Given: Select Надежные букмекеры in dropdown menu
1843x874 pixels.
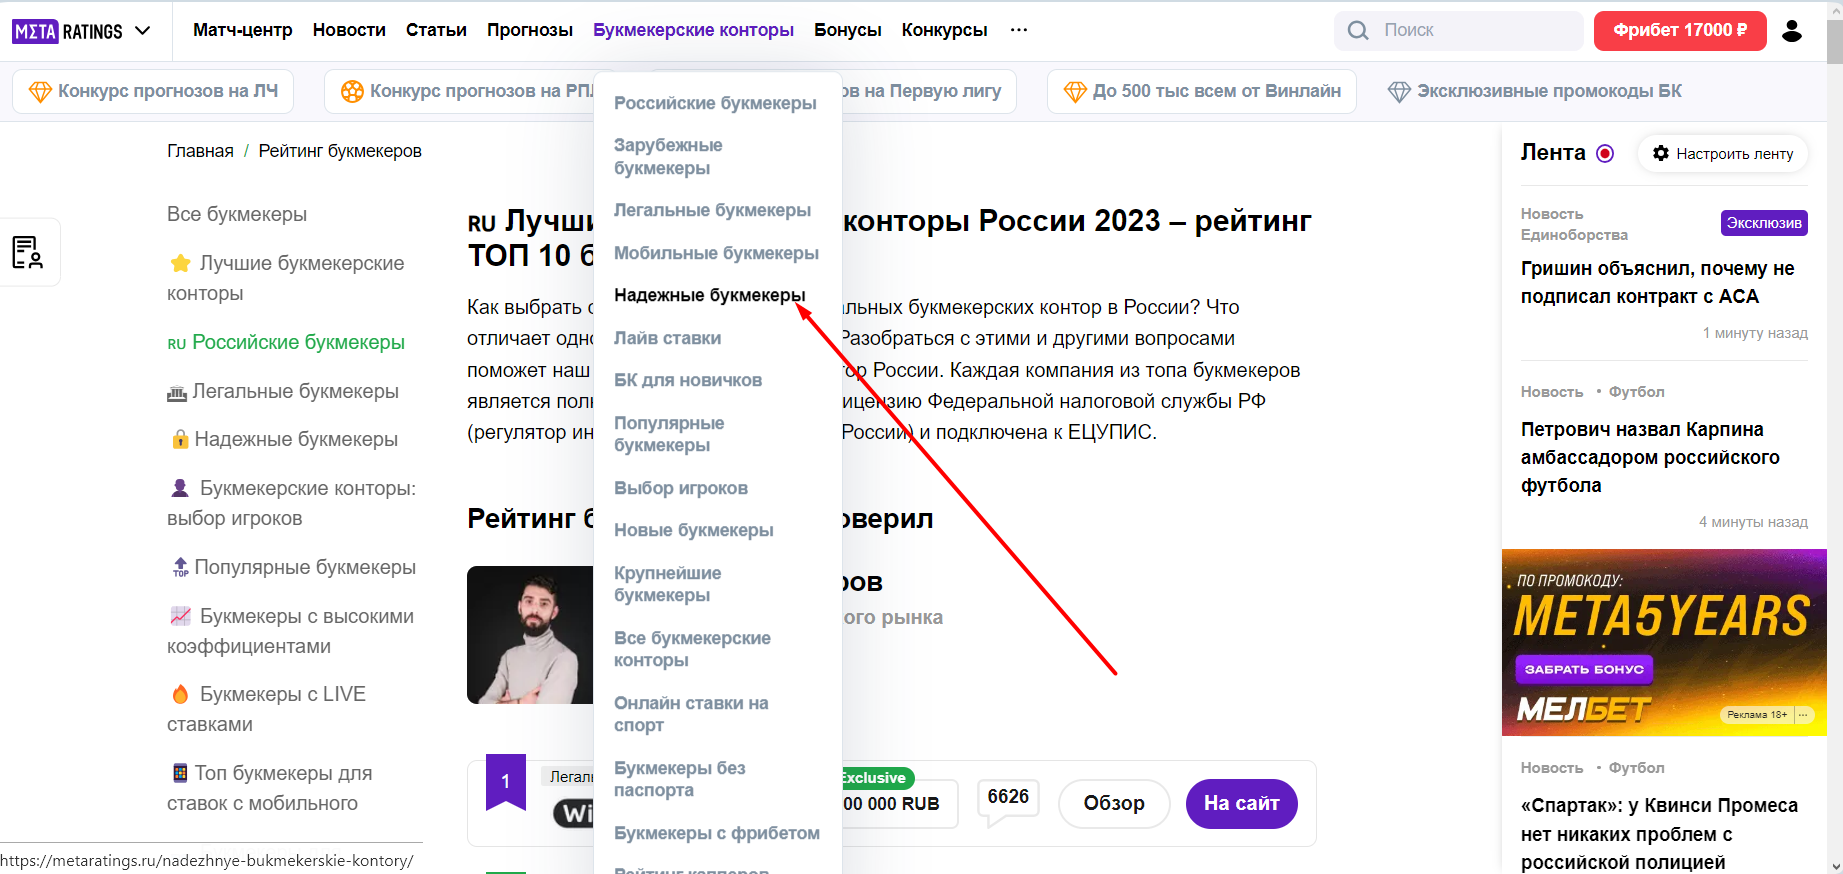Looking at the screenshot, I should (710, 295).
